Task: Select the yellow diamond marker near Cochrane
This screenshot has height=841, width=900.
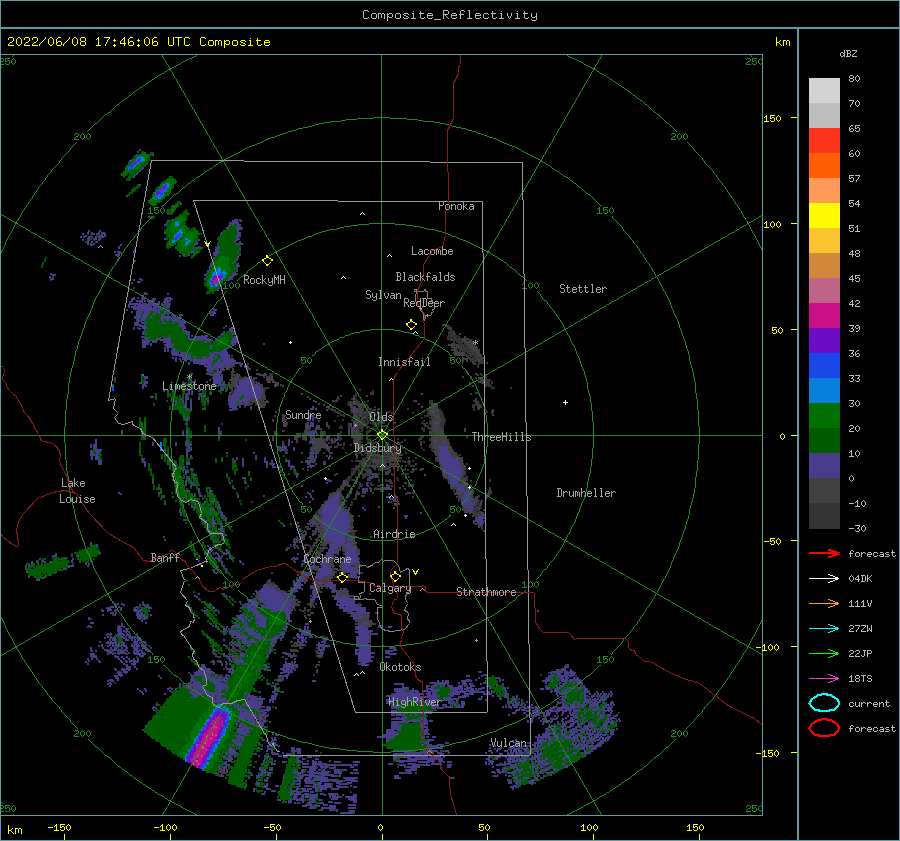Action: pyautogui.click(x=343, y=577)
